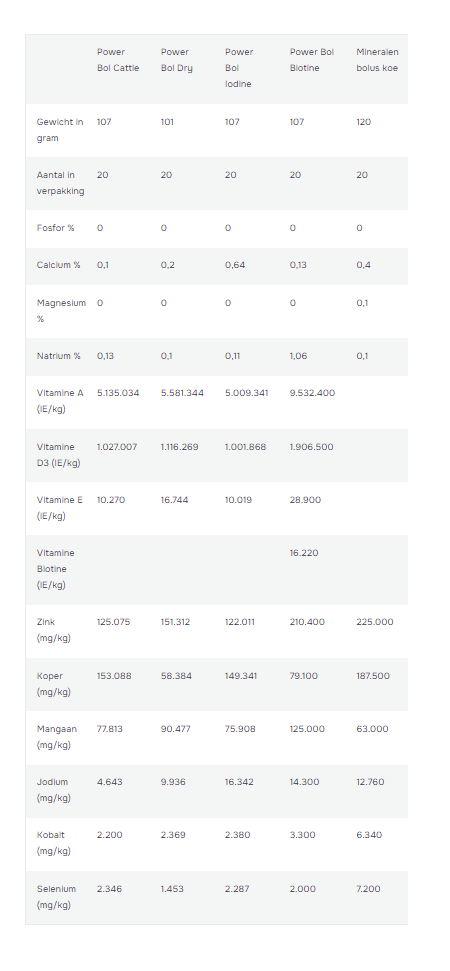Click the Mineralen bolus koe header
Image resolution: width=450 pixels, height=971 pixels.
(x=377, y=60)
